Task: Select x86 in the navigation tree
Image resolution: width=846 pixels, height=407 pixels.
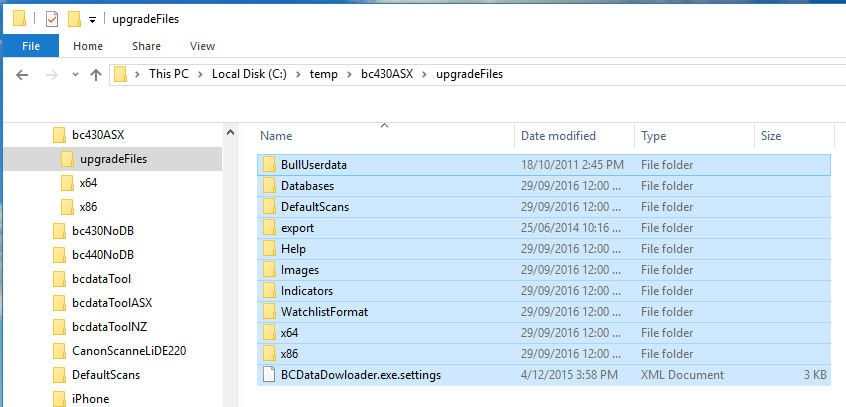Action: coord(88,207)
